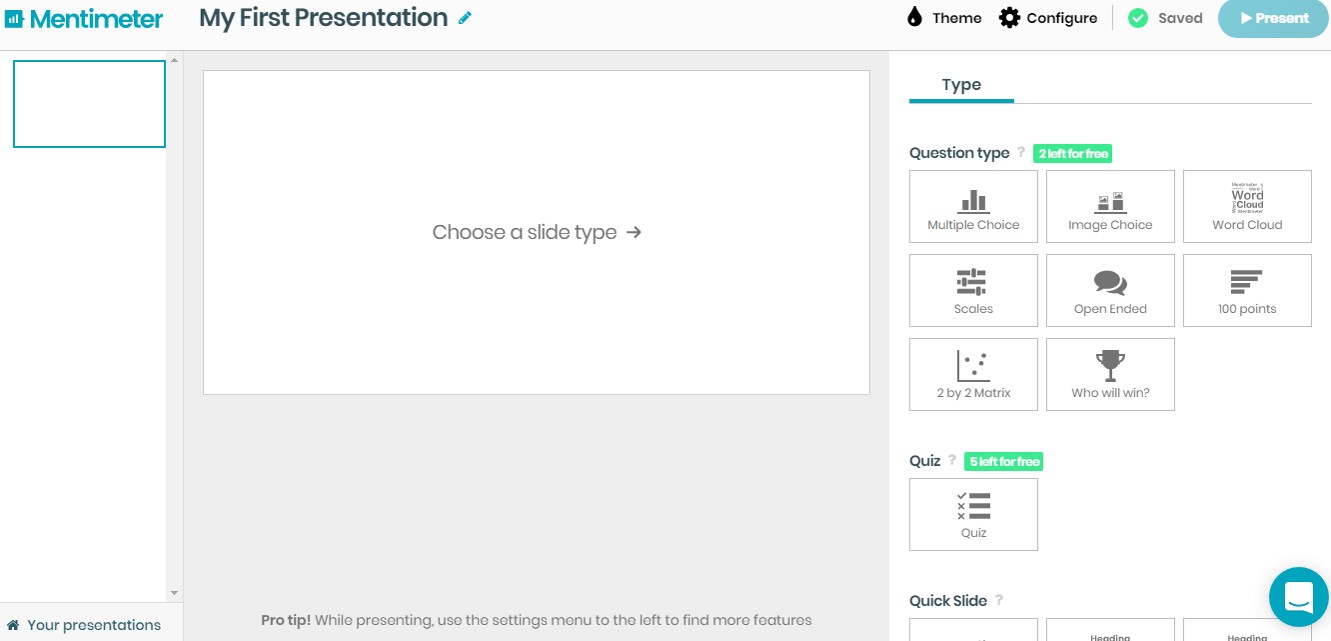1331x641 pixels.
Task: Pick the Word Cloud slide type
Action: click(1247, 207)
